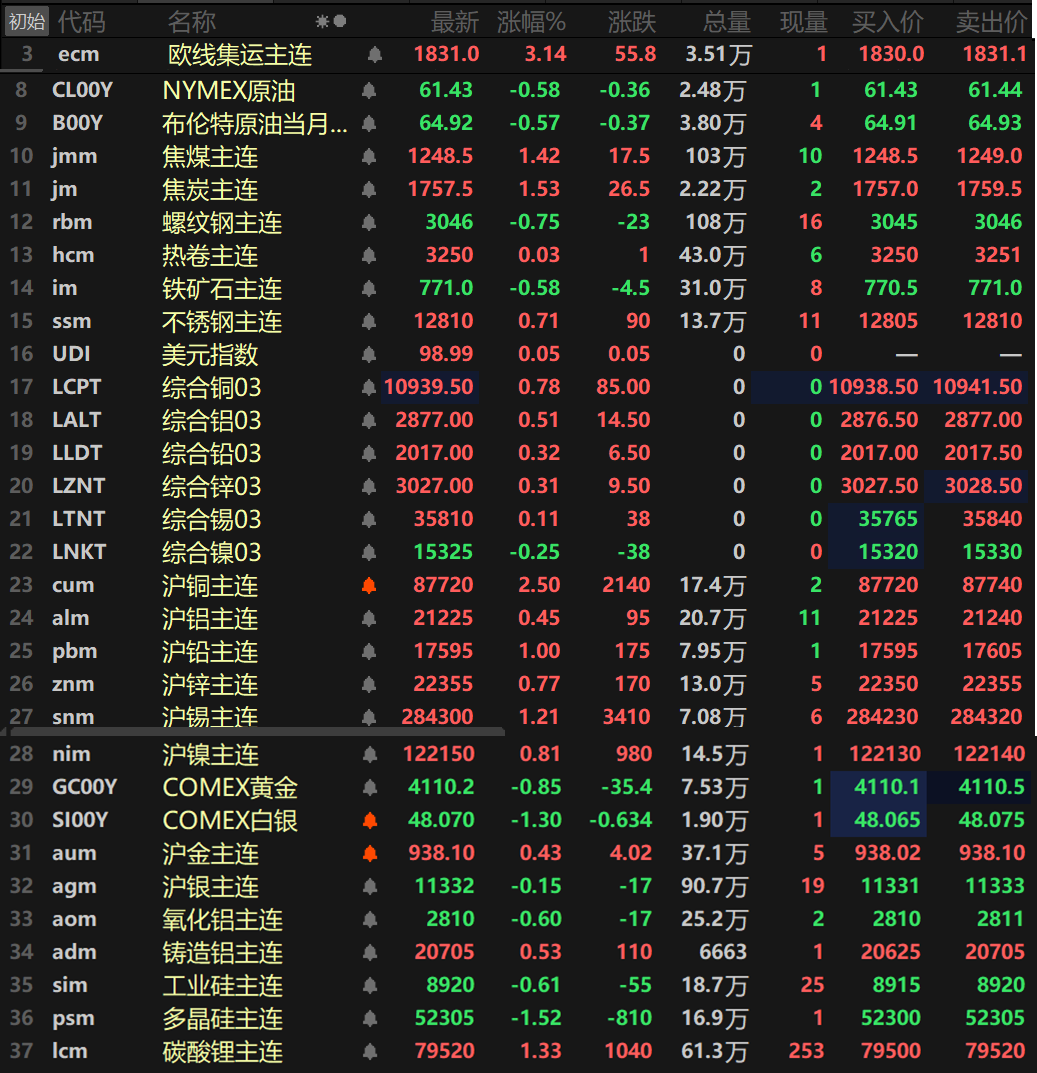Image resolution: width=1037 pixels, height=1073 pixels.
Task: Set an alert on 螺纹钢主连 bell
Action: coord(369,223)
